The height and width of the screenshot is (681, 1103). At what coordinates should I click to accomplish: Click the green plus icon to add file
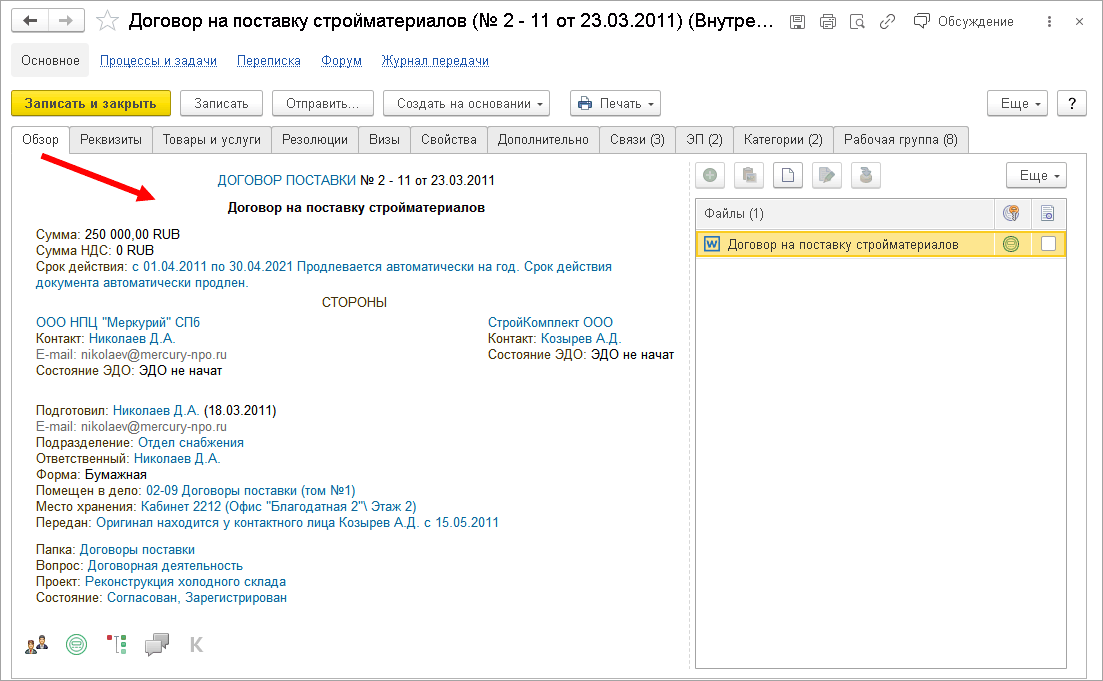(710, 176)
